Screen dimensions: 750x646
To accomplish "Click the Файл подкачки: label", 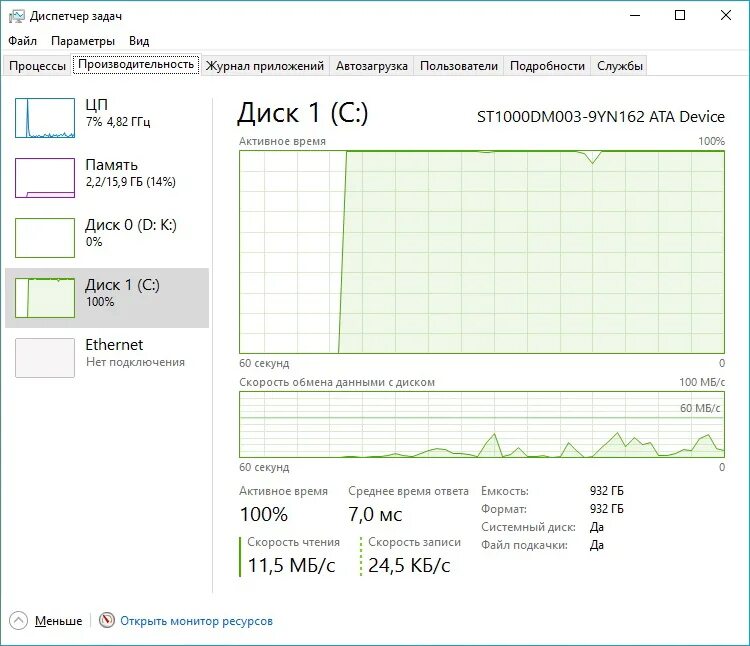I will pyautogui.click(x=524, y=545).
